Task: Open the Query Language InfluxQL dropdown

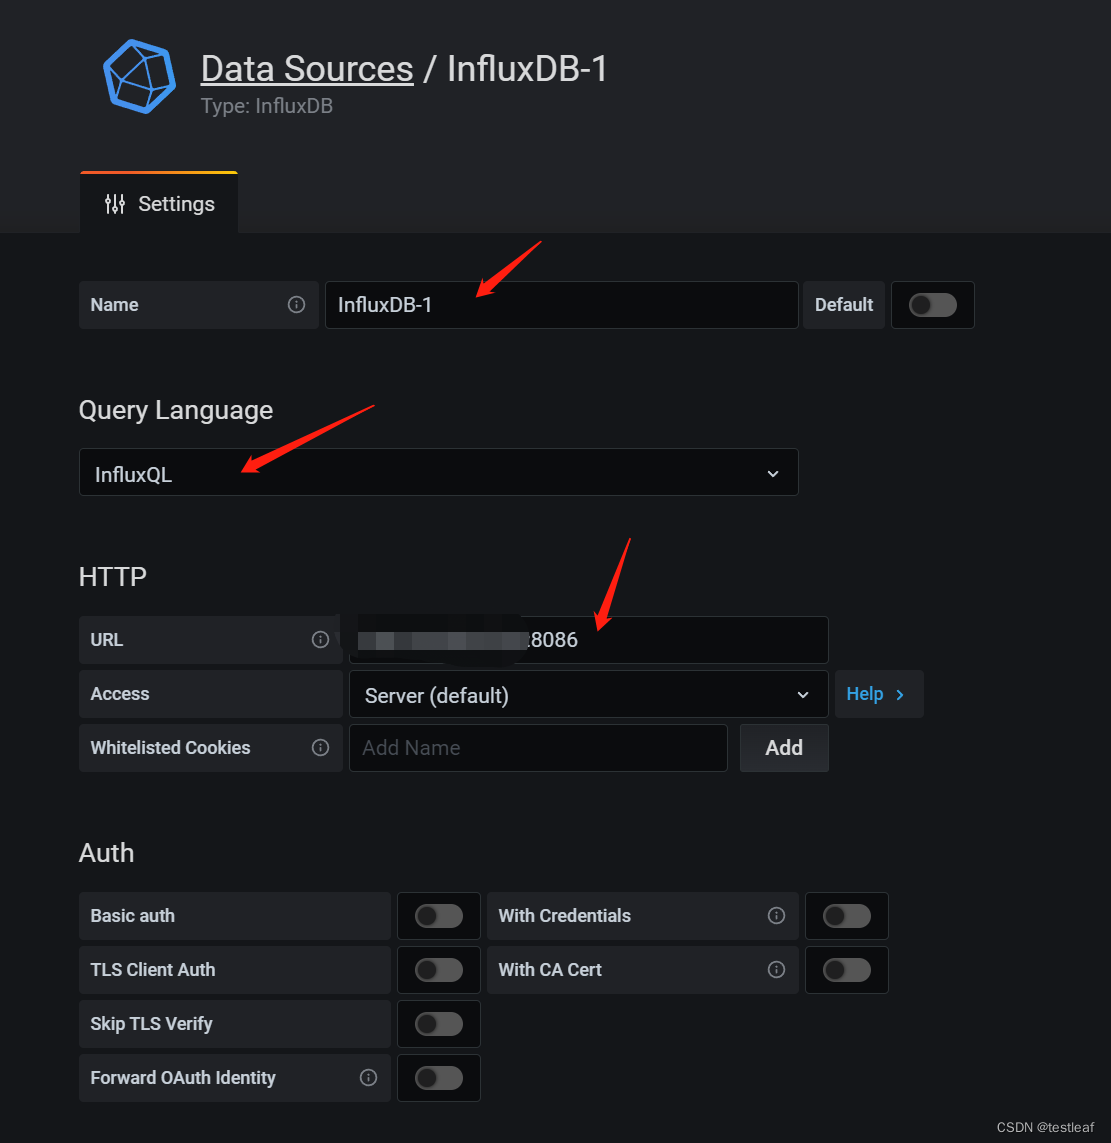Action: pyautogui.click(x=438, y=472)
